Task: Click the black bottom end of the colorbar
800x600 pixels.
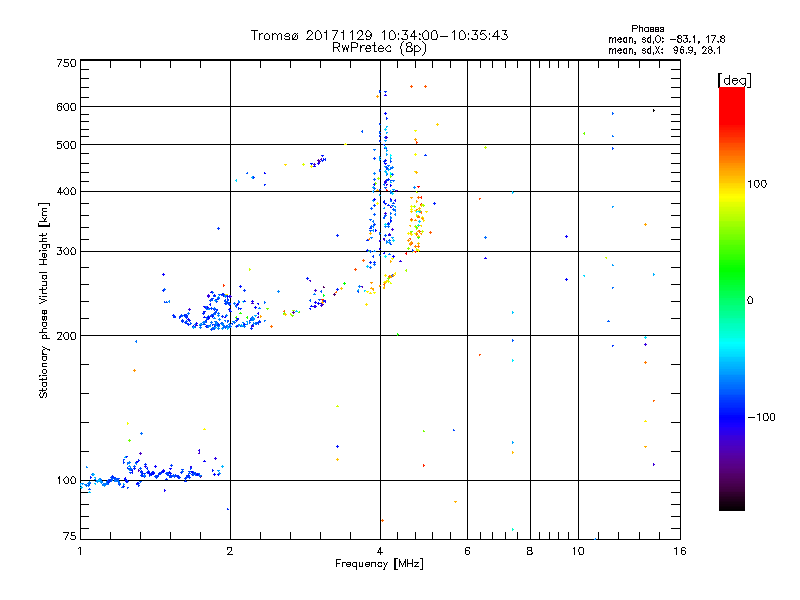Action: pyautogui.click(x=732, y=505)
